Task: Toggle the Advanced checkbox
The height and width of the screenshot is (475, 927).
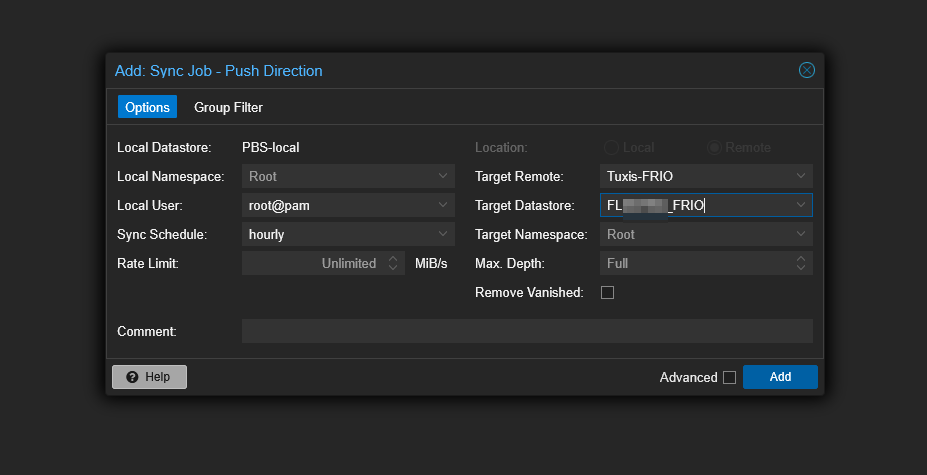Action: pos(730,377)
